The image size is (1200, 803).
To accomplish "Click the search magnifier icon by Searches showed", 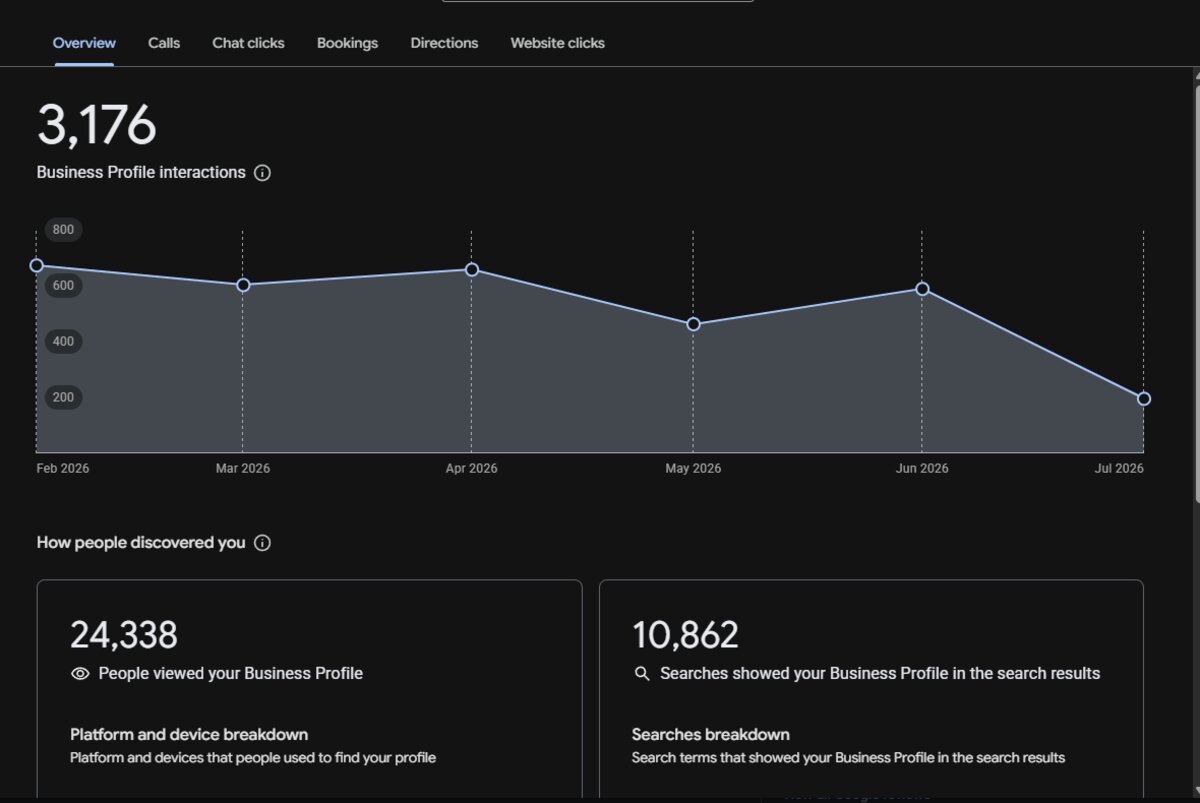I will click(643, 674).
